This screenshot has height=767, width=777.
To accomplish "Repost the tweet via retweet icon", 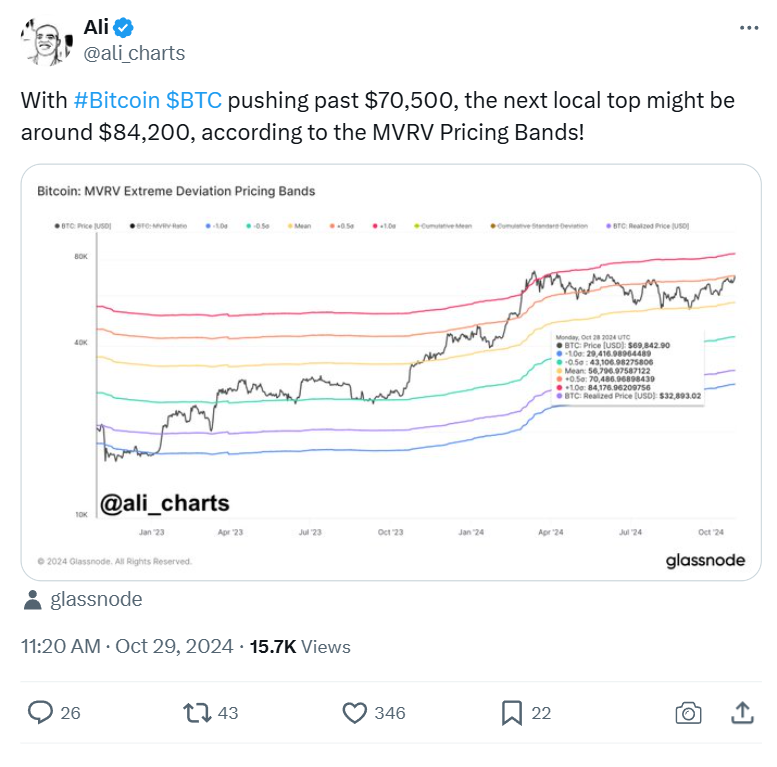I will (x=197, y=713).
